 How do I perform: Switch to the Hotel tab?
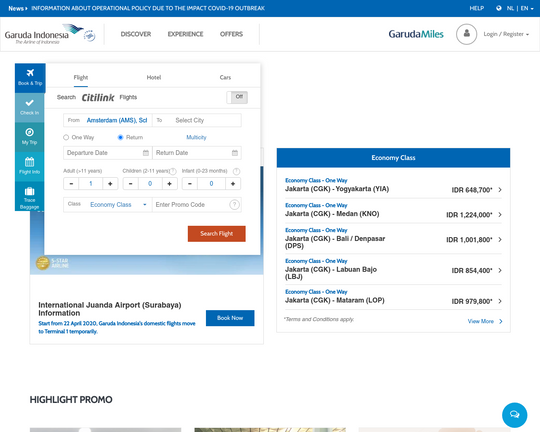(154, 78)
